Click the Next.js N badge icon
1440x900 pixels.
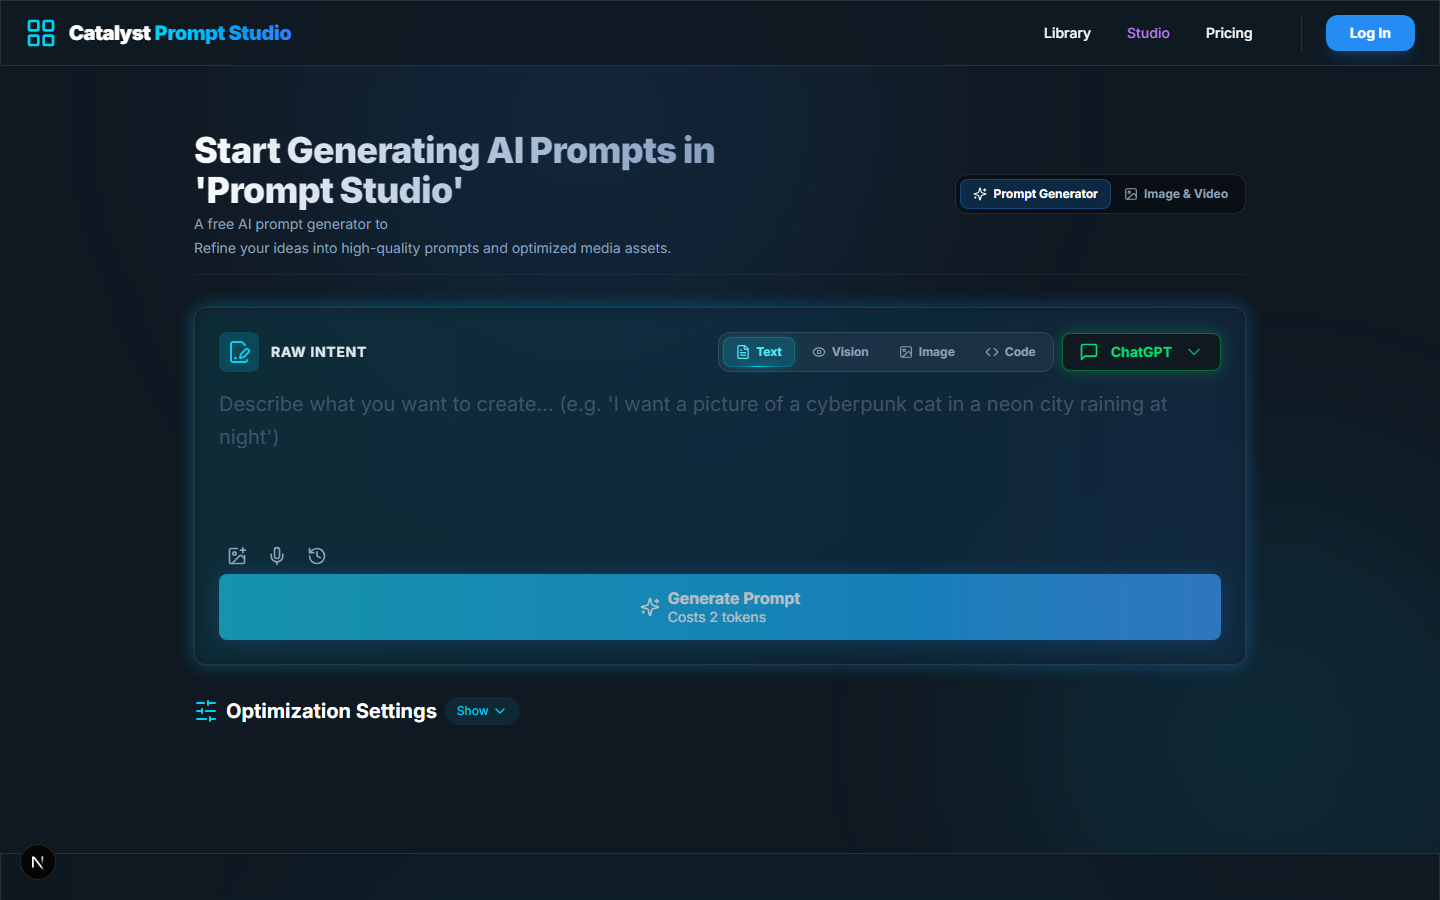[38, 862]
